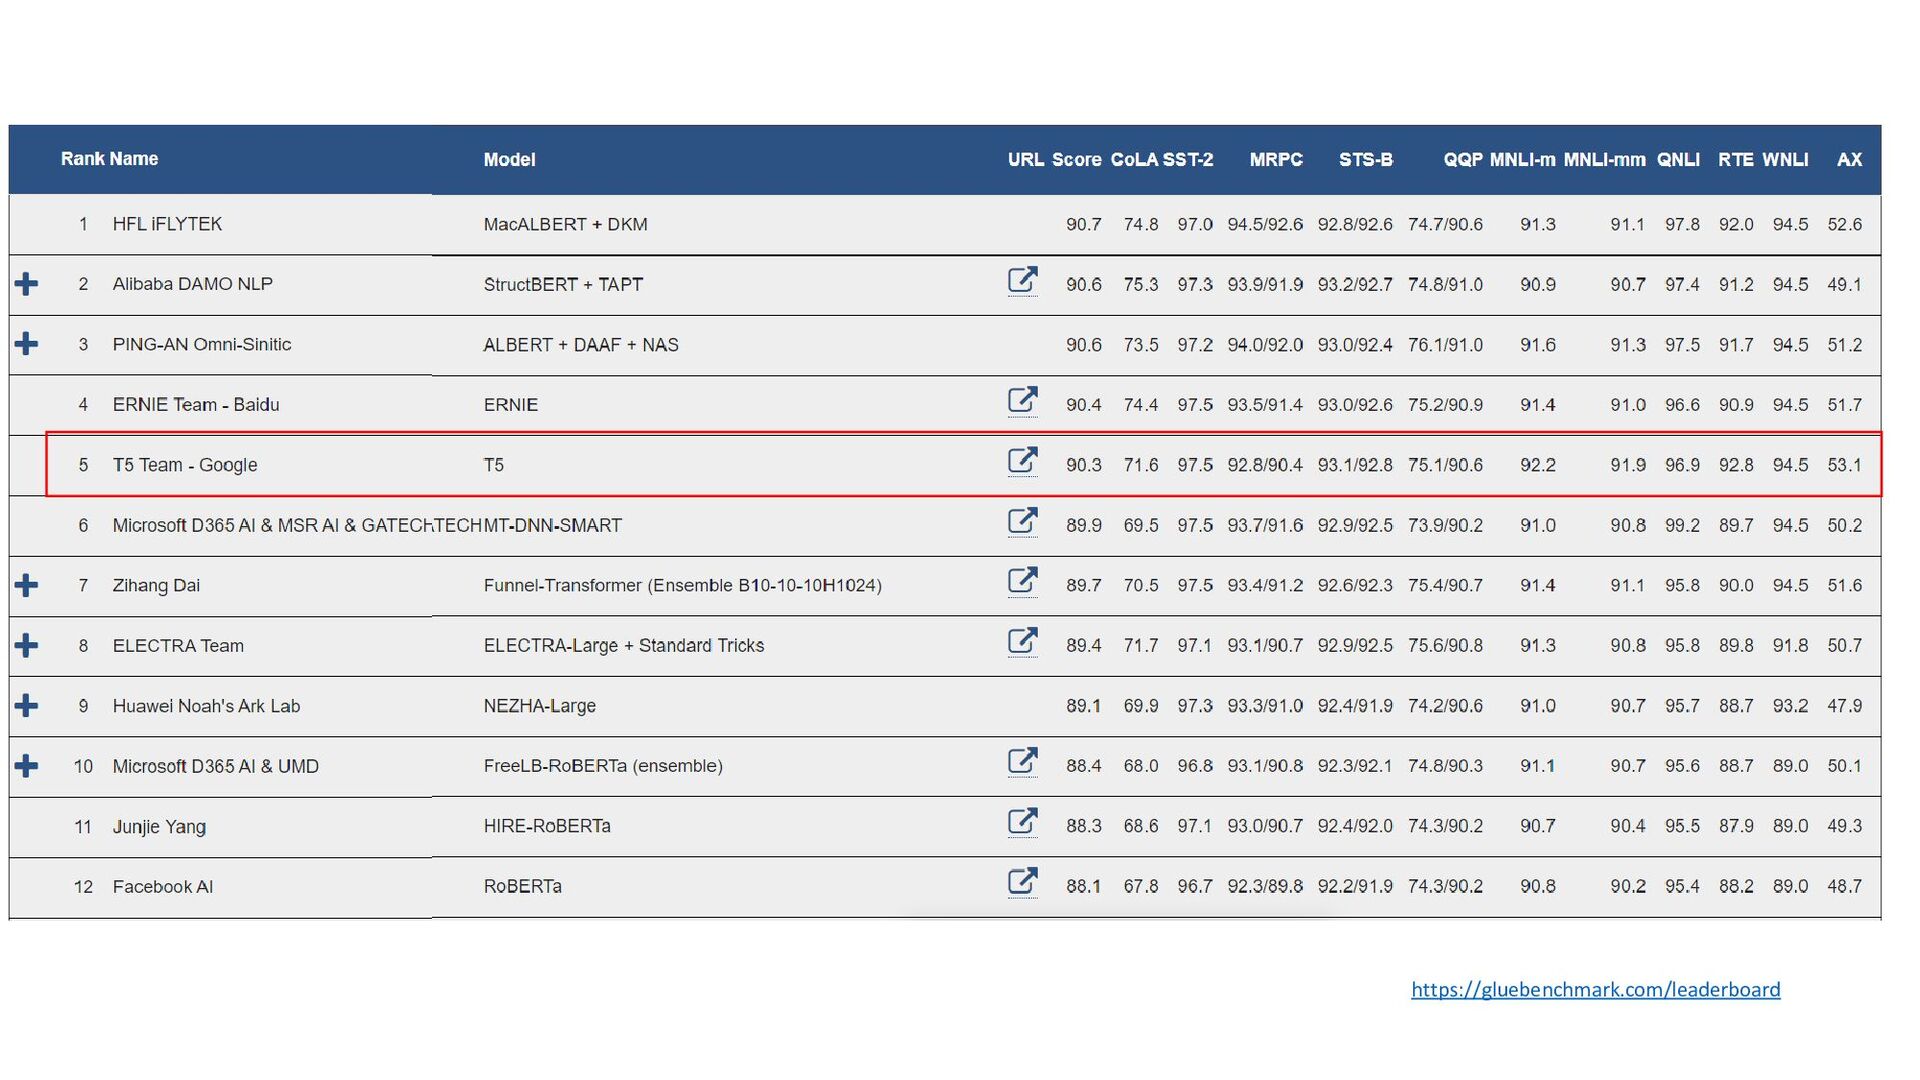The height and width of the screenshot is (1080, 1920).
Task: Select the HFL iFLYTEK name entry
Action: point(167,224)
